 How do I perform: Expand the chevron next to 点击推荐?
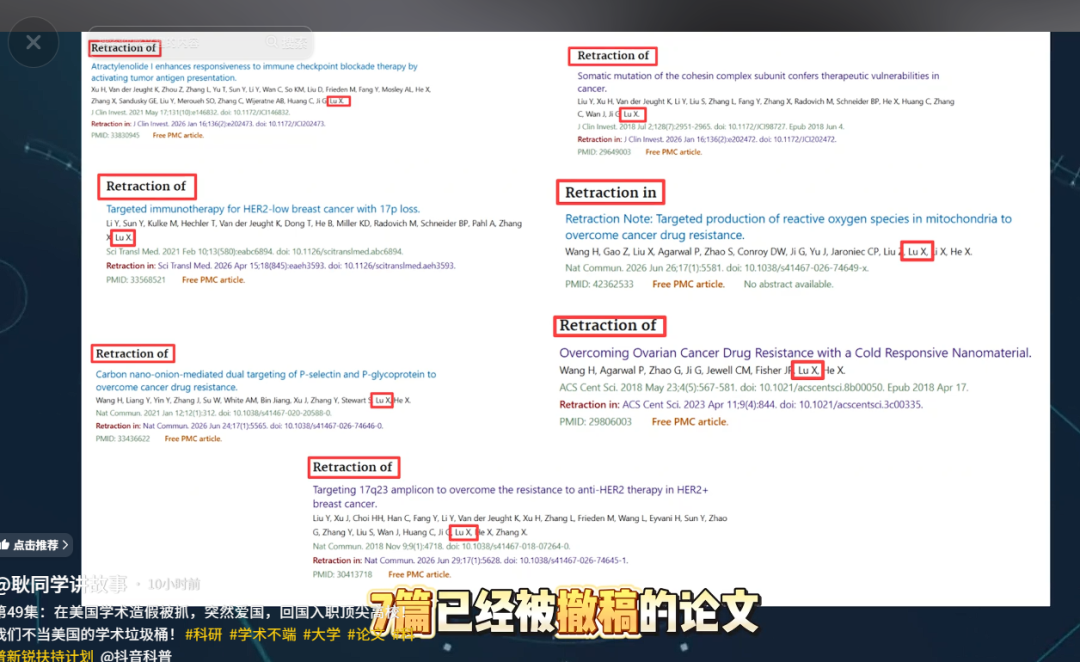click(65, 545)
